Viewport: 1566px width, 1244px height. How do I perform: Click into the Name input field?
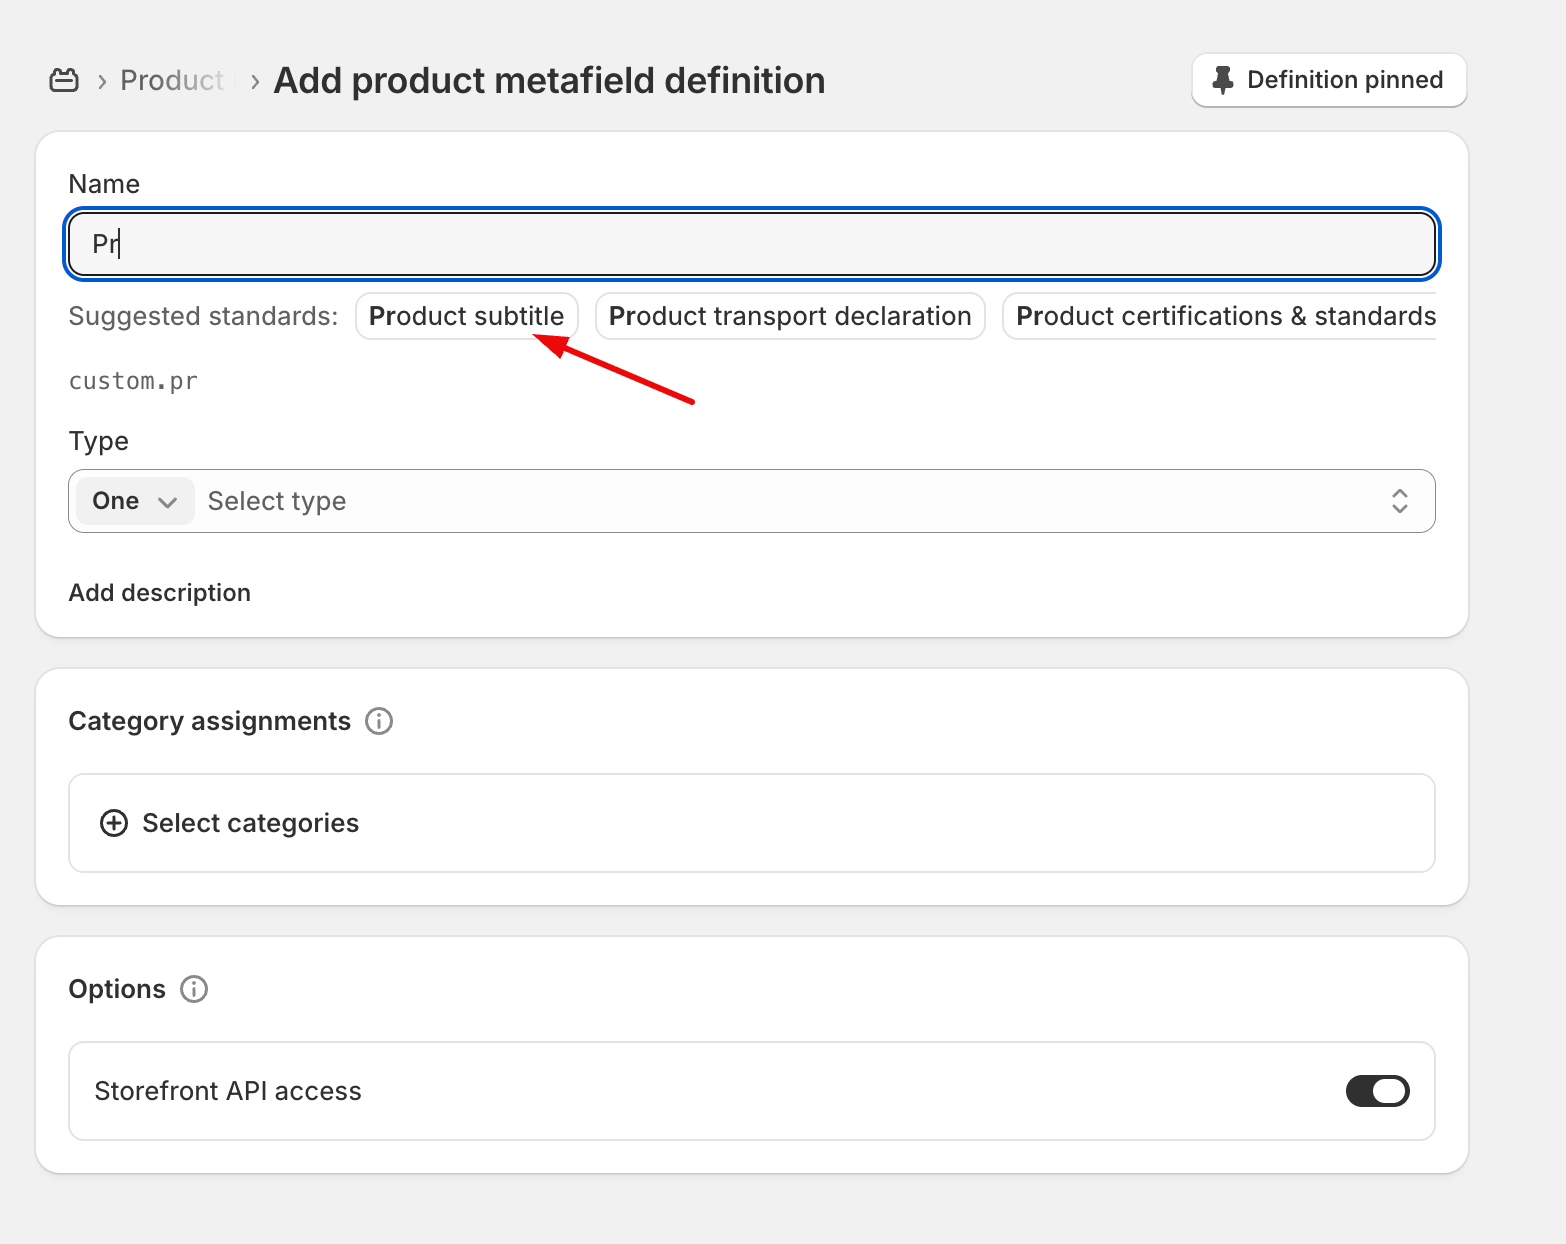point(750,244)
